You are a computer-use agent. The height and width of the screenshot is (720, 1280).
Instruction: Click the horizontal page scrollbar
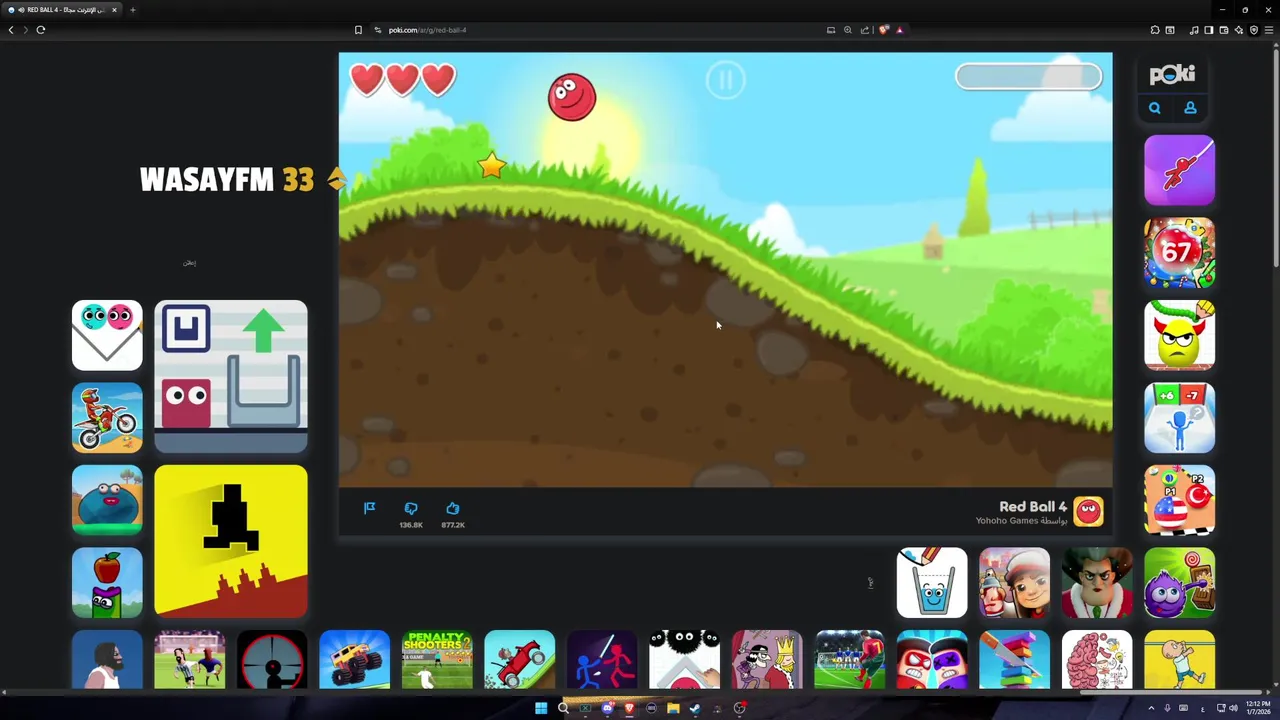1172,692
